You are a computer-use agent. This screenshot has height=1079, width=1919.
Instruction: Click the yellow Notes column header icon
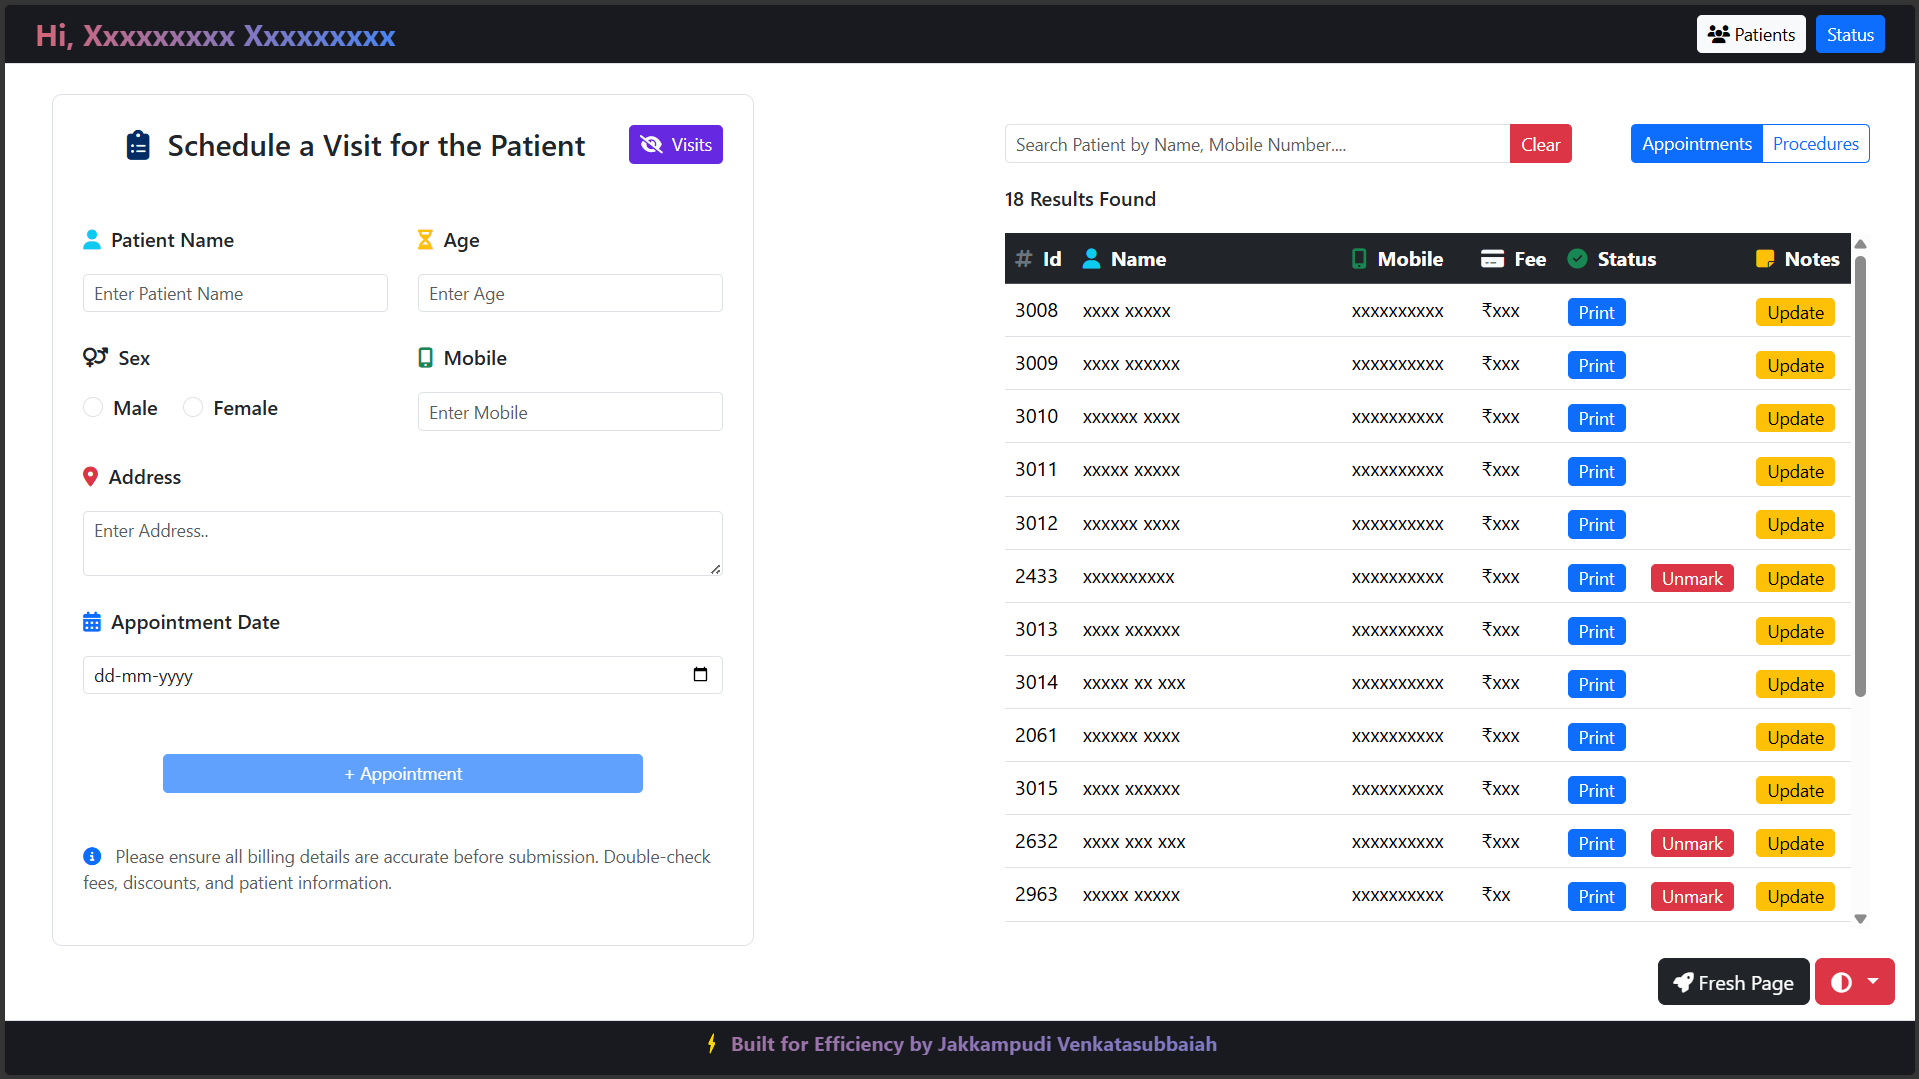pos(1765,259)
